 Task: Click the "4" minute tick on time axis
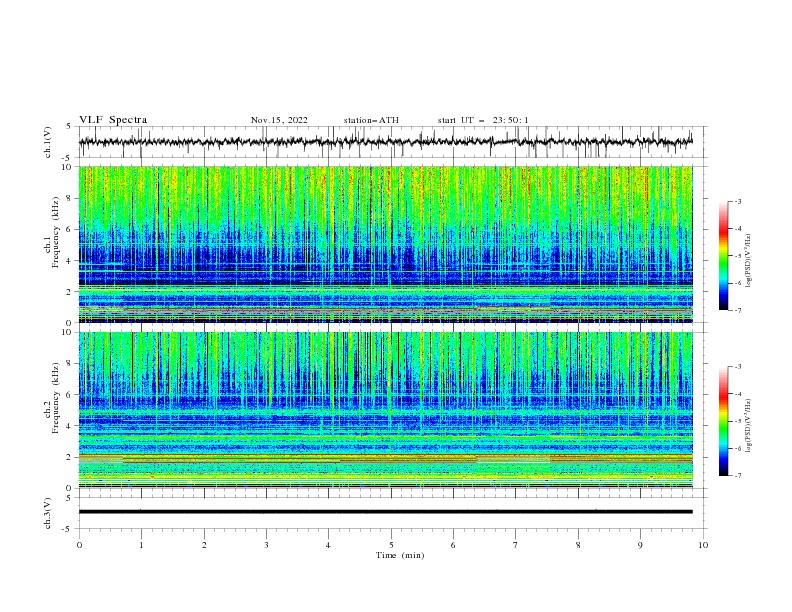(x=328, y=545)
